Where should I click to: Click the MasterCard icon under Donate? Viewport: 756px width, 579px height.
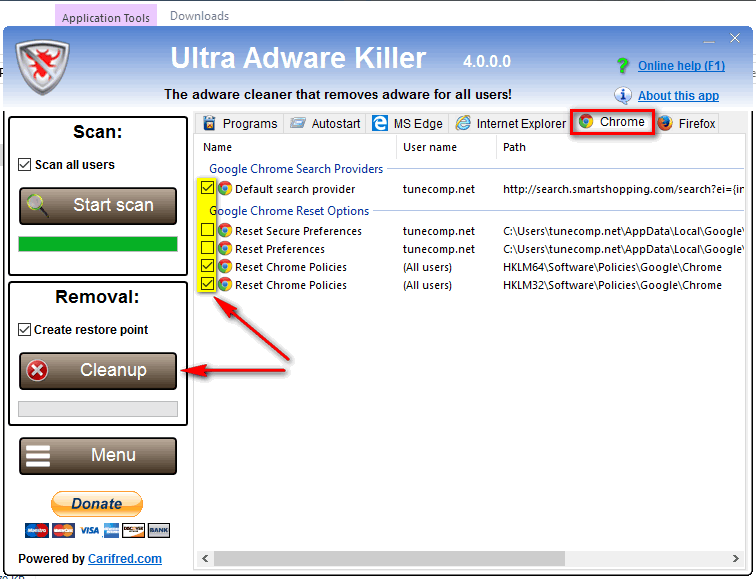click(63, 530)
